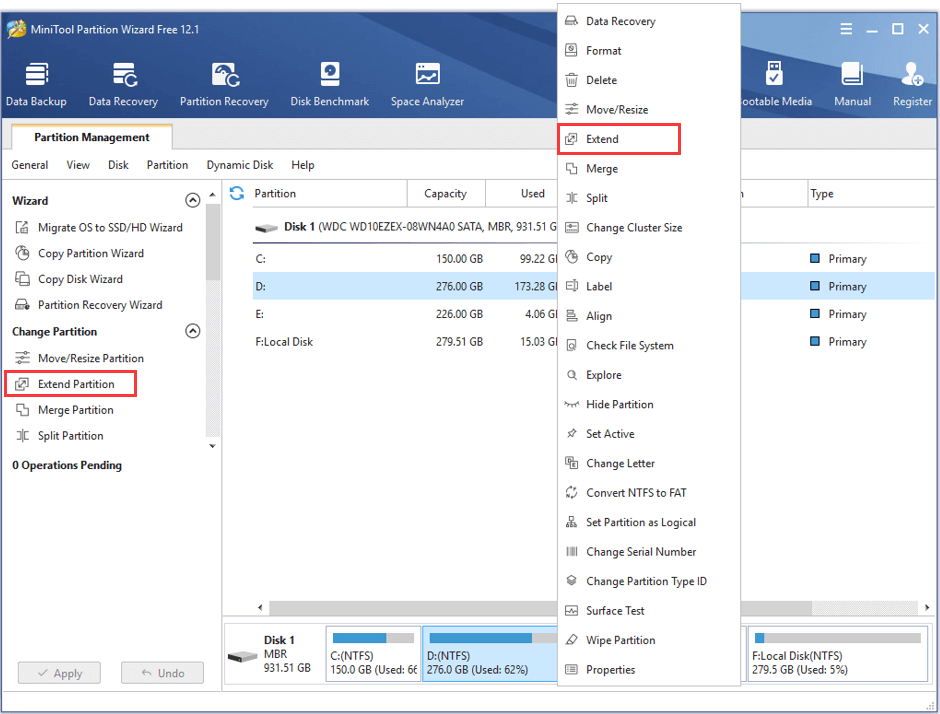This screenshot has height=714, width=940.
Task: Select Wipe Partition entry
Action: pyautogui.click(x=649, y=640)
